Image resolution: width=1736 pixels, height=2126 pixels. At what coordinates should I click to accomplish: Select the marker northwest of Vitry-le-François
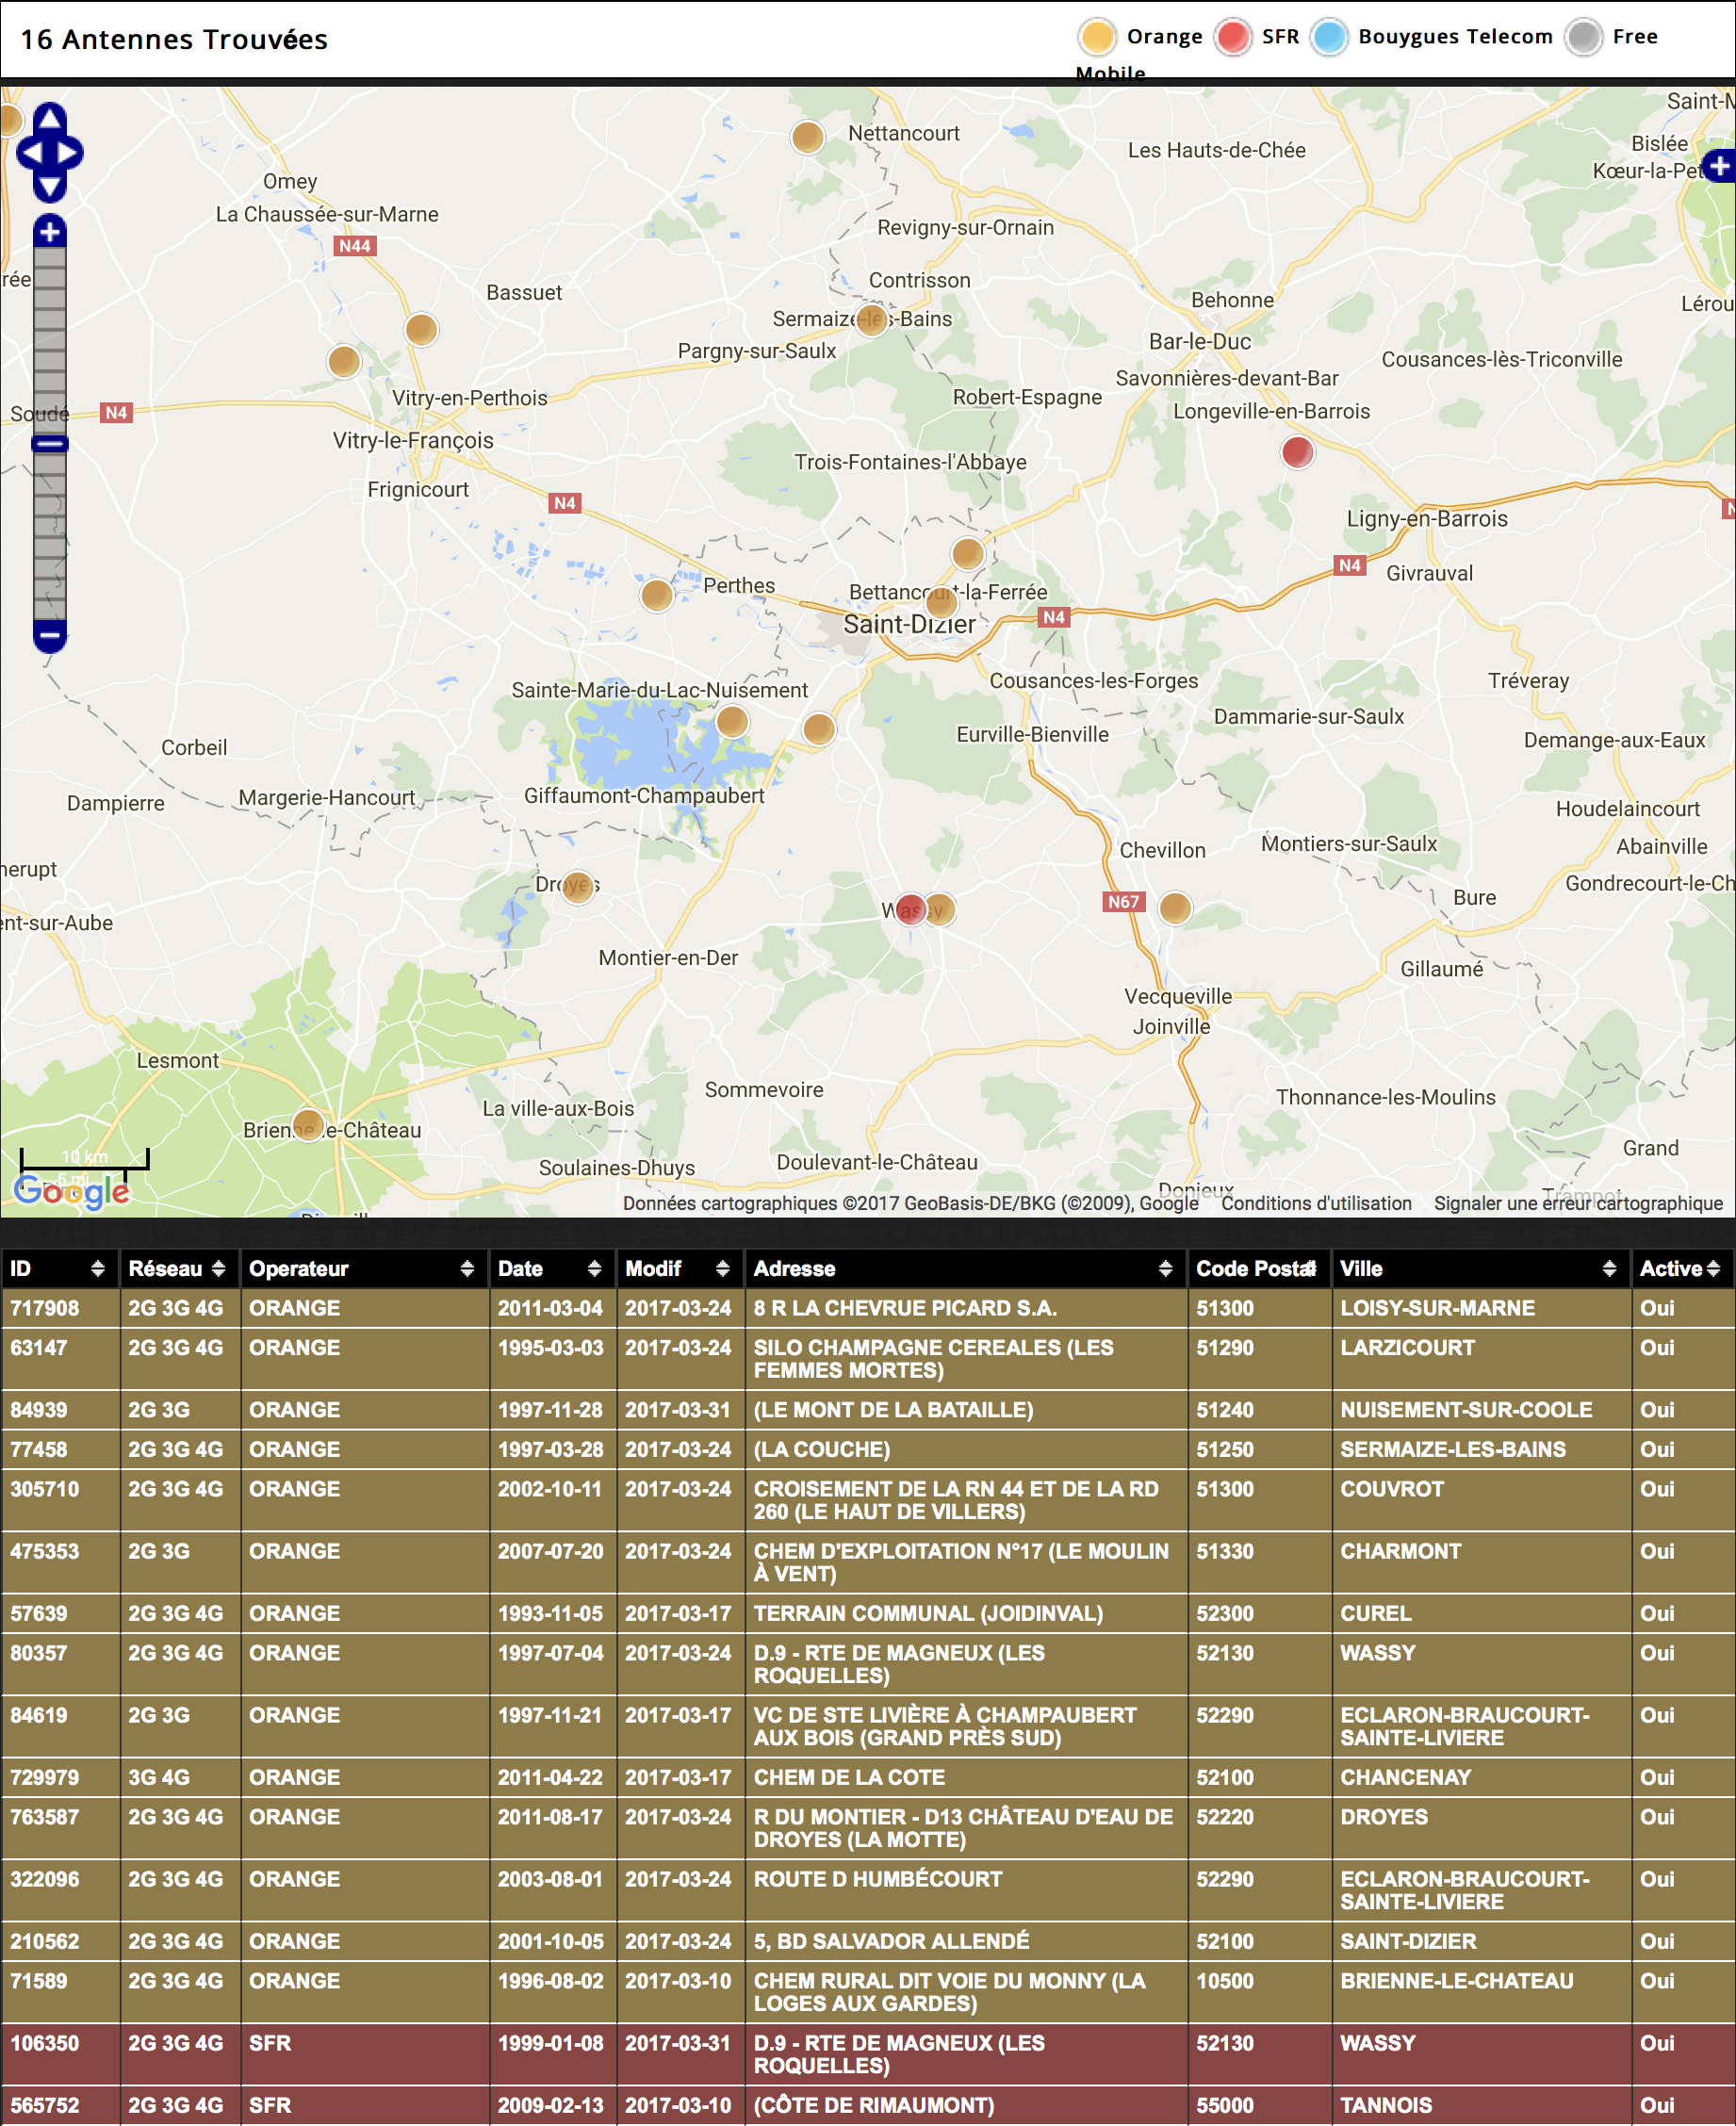pyautogui.click(x=344, y=361)
